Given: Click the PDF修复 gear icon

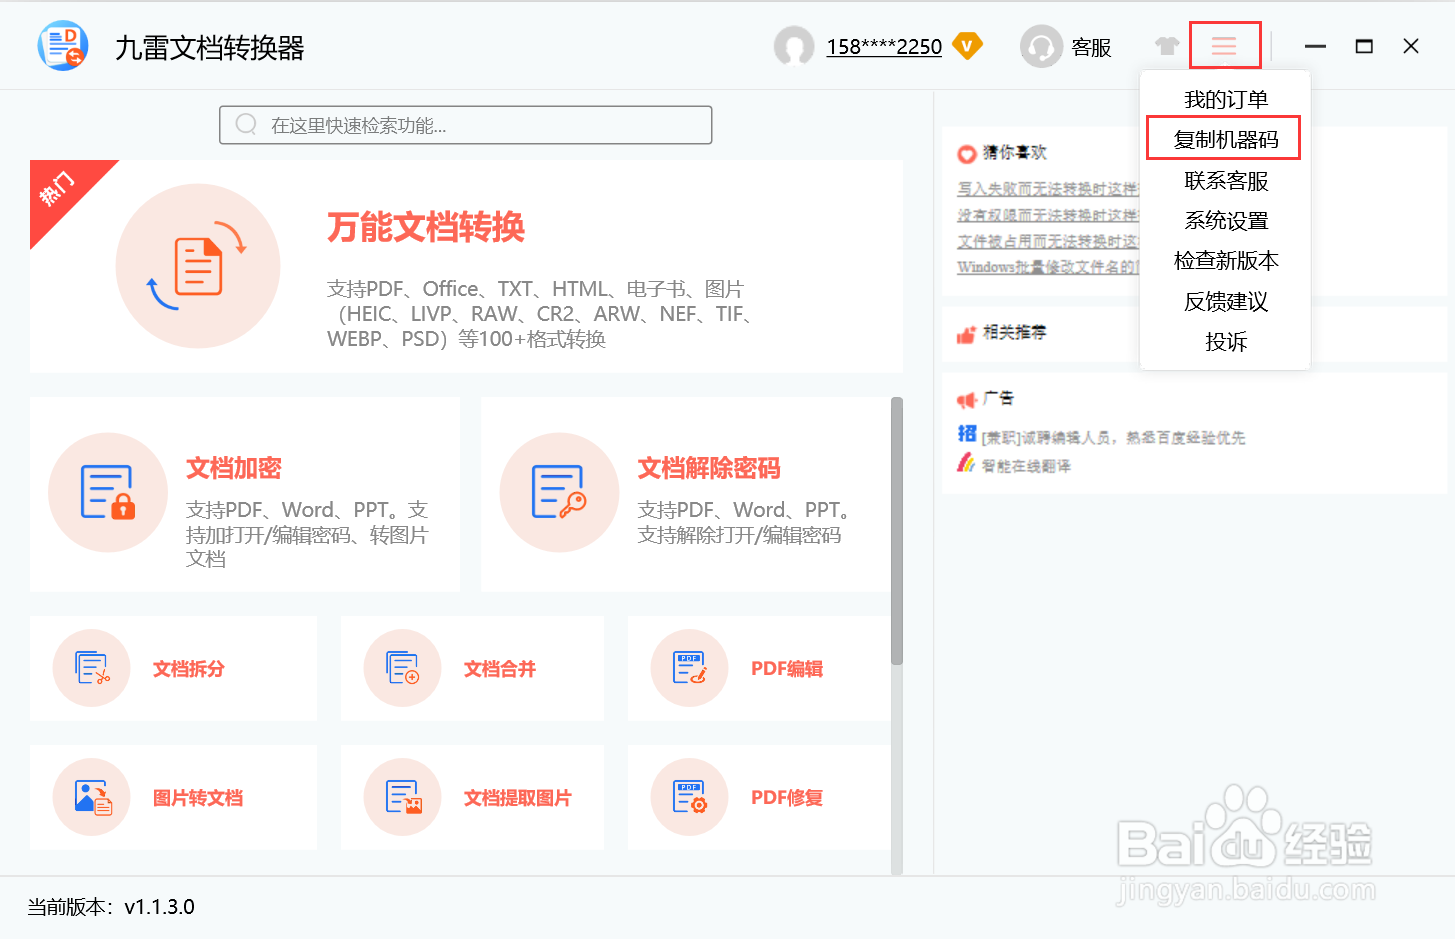Looking at the screenshot, I should (x=689, y=797).
